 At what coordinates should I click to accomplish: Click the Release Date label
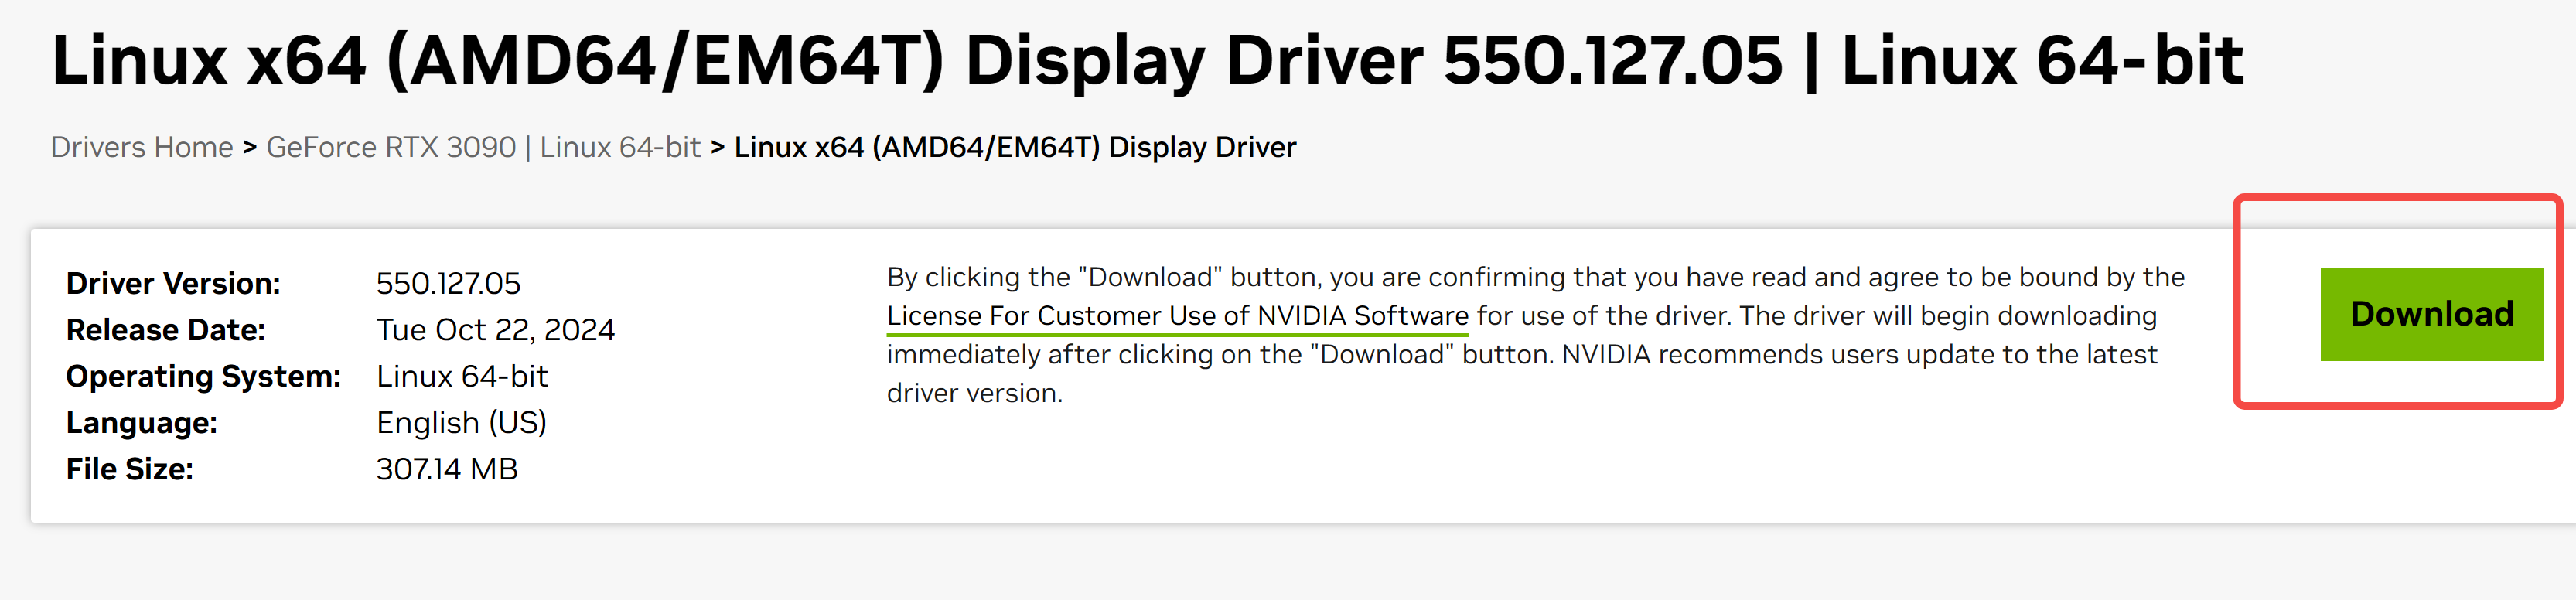pyautogui.click(x=165, y=330)
